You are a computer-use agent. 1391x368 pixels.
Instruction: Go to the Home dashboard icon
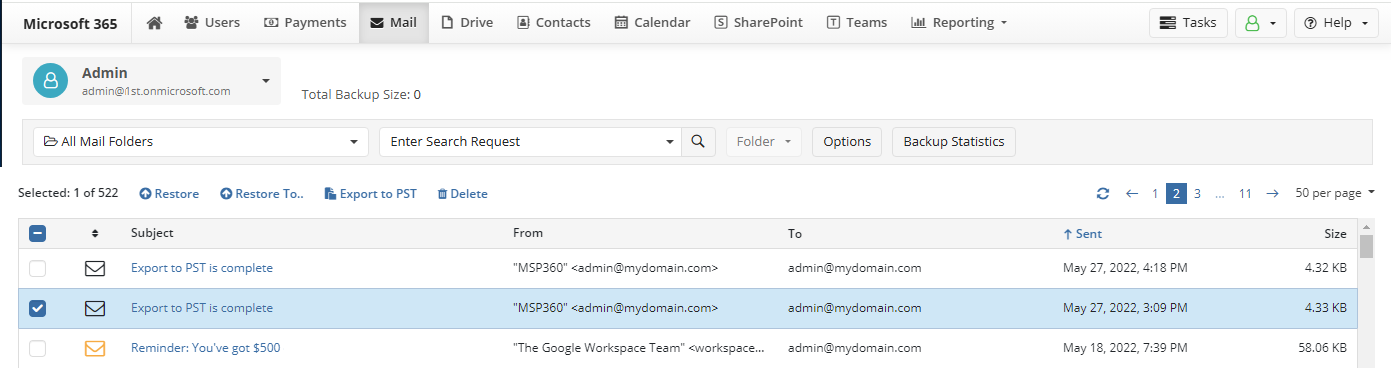[x=154, y=22]
